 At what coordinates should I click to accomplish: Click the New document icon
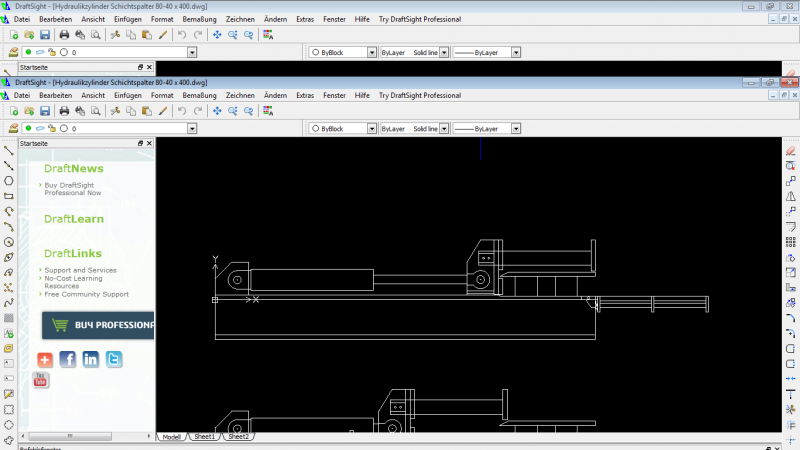[14, 111]
